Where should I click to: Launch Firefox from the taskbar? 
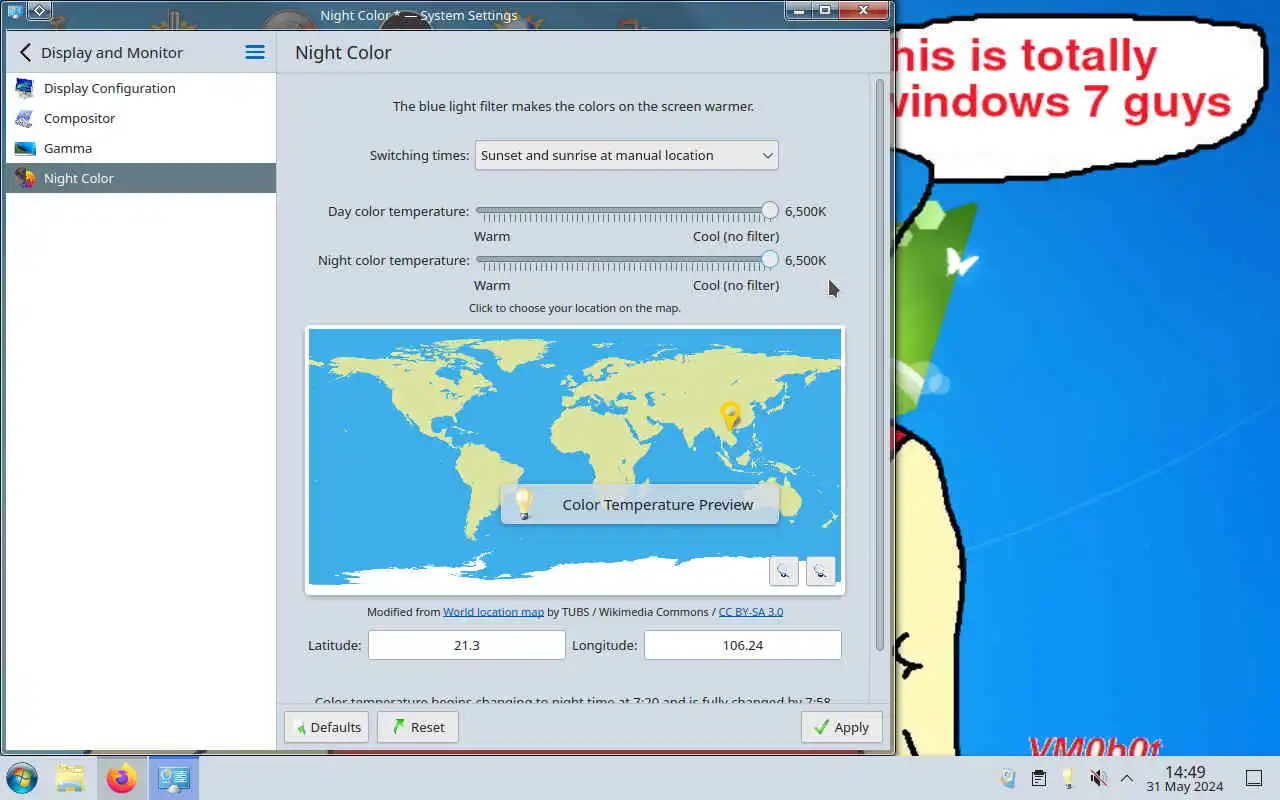(122, 778)
